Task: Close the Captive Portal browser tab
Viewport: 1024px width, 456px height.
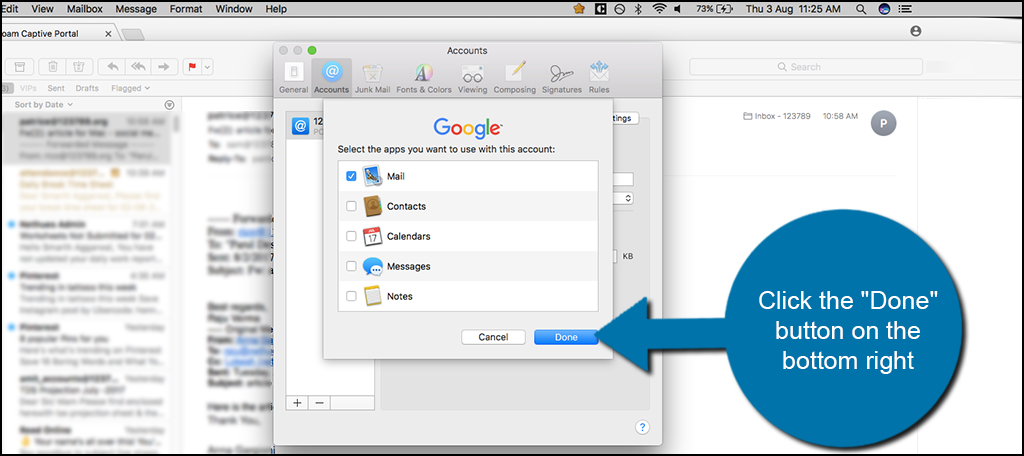Action: point(108,33)
